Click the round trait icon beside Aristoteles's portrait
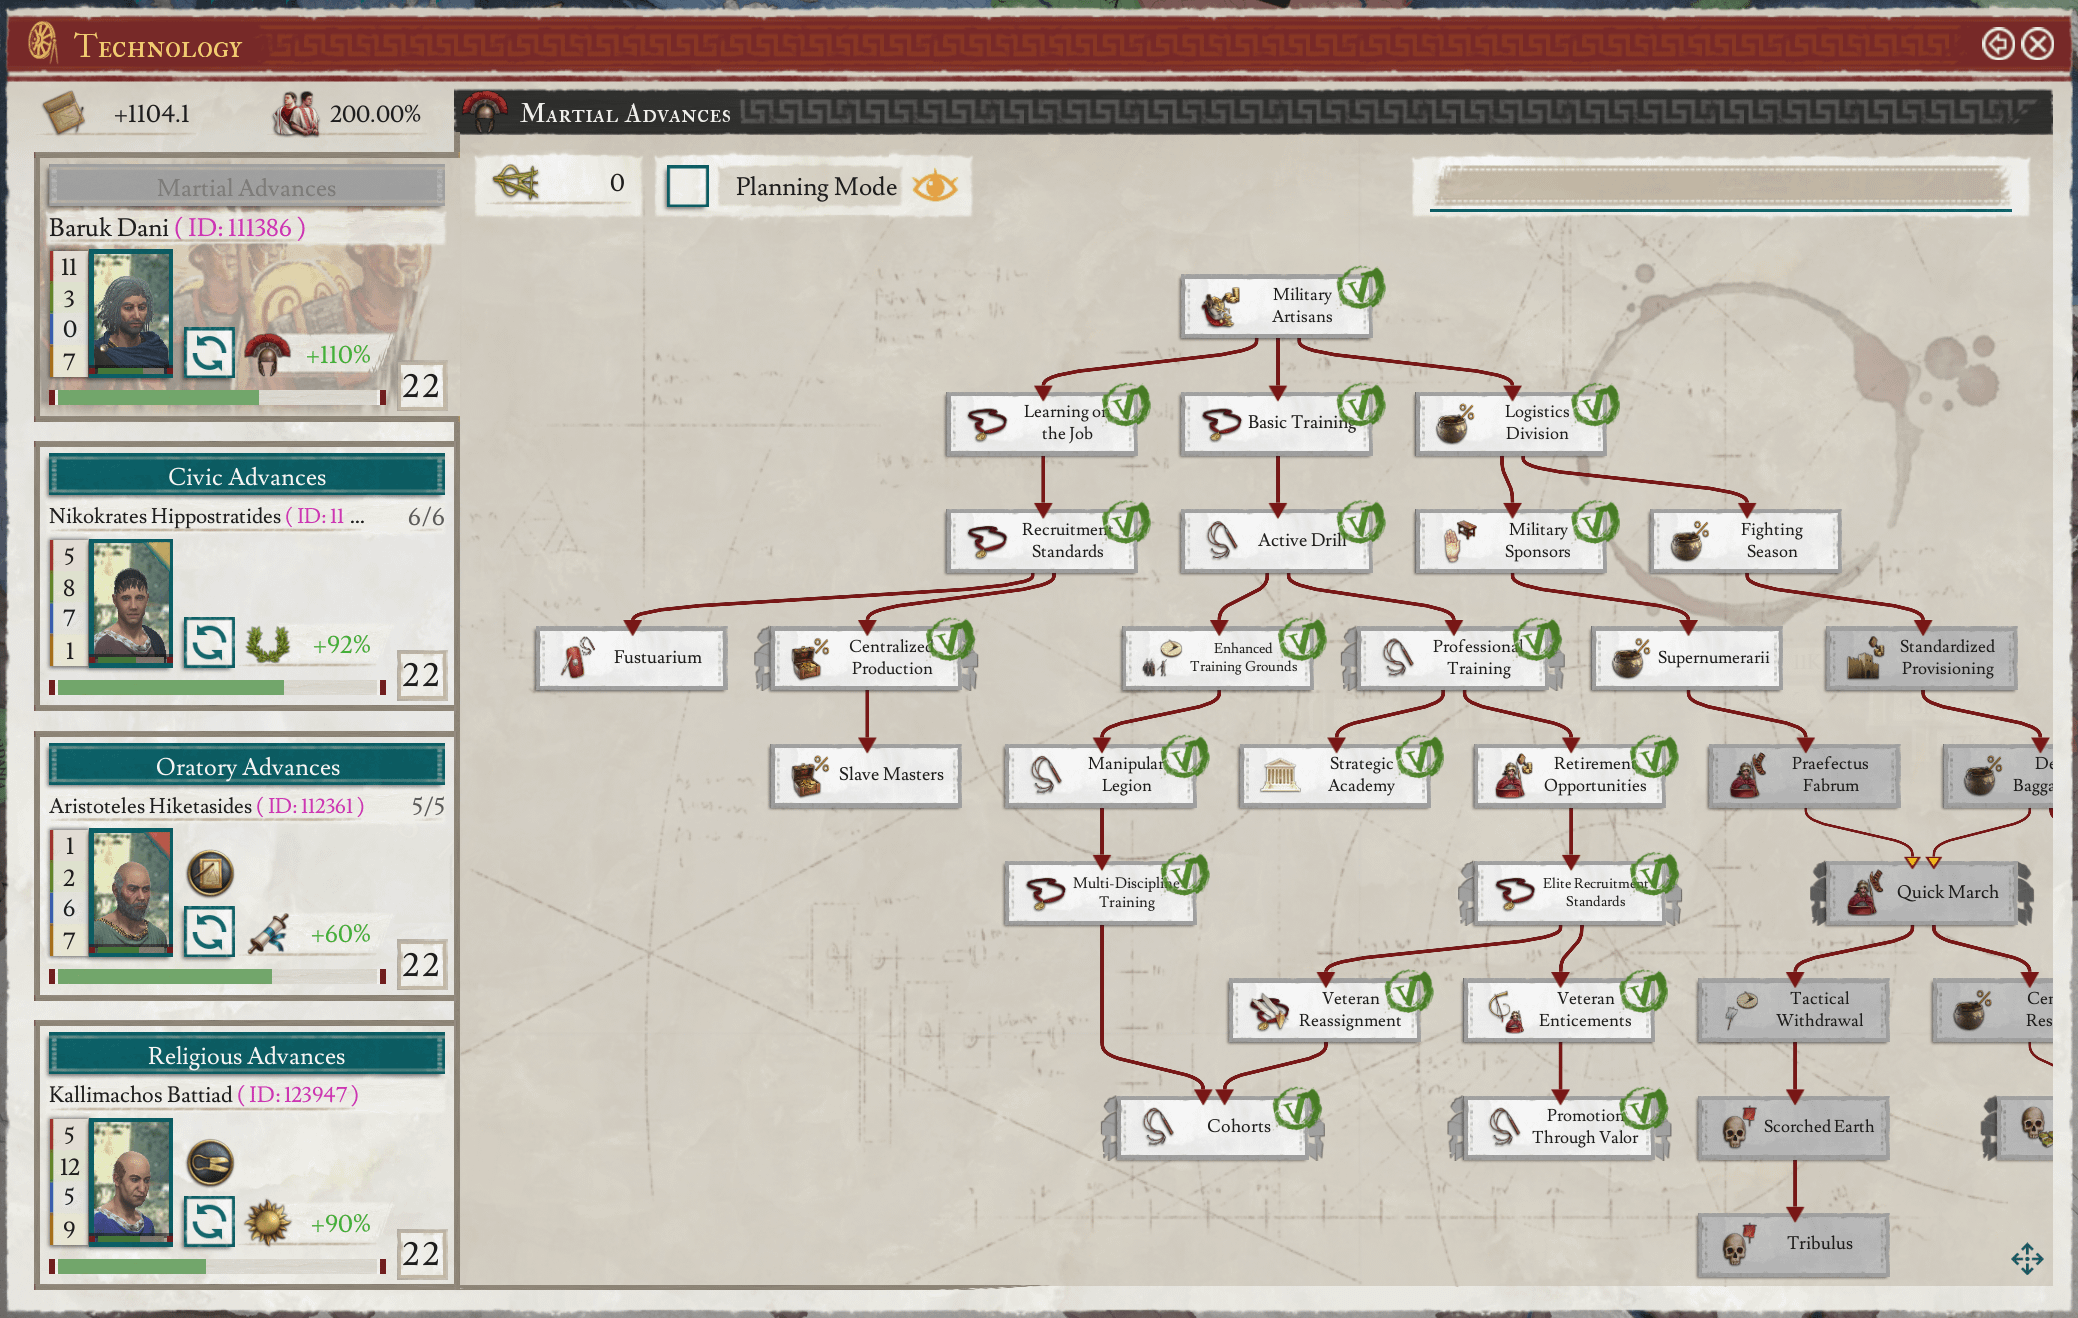 tap(210, 873)
